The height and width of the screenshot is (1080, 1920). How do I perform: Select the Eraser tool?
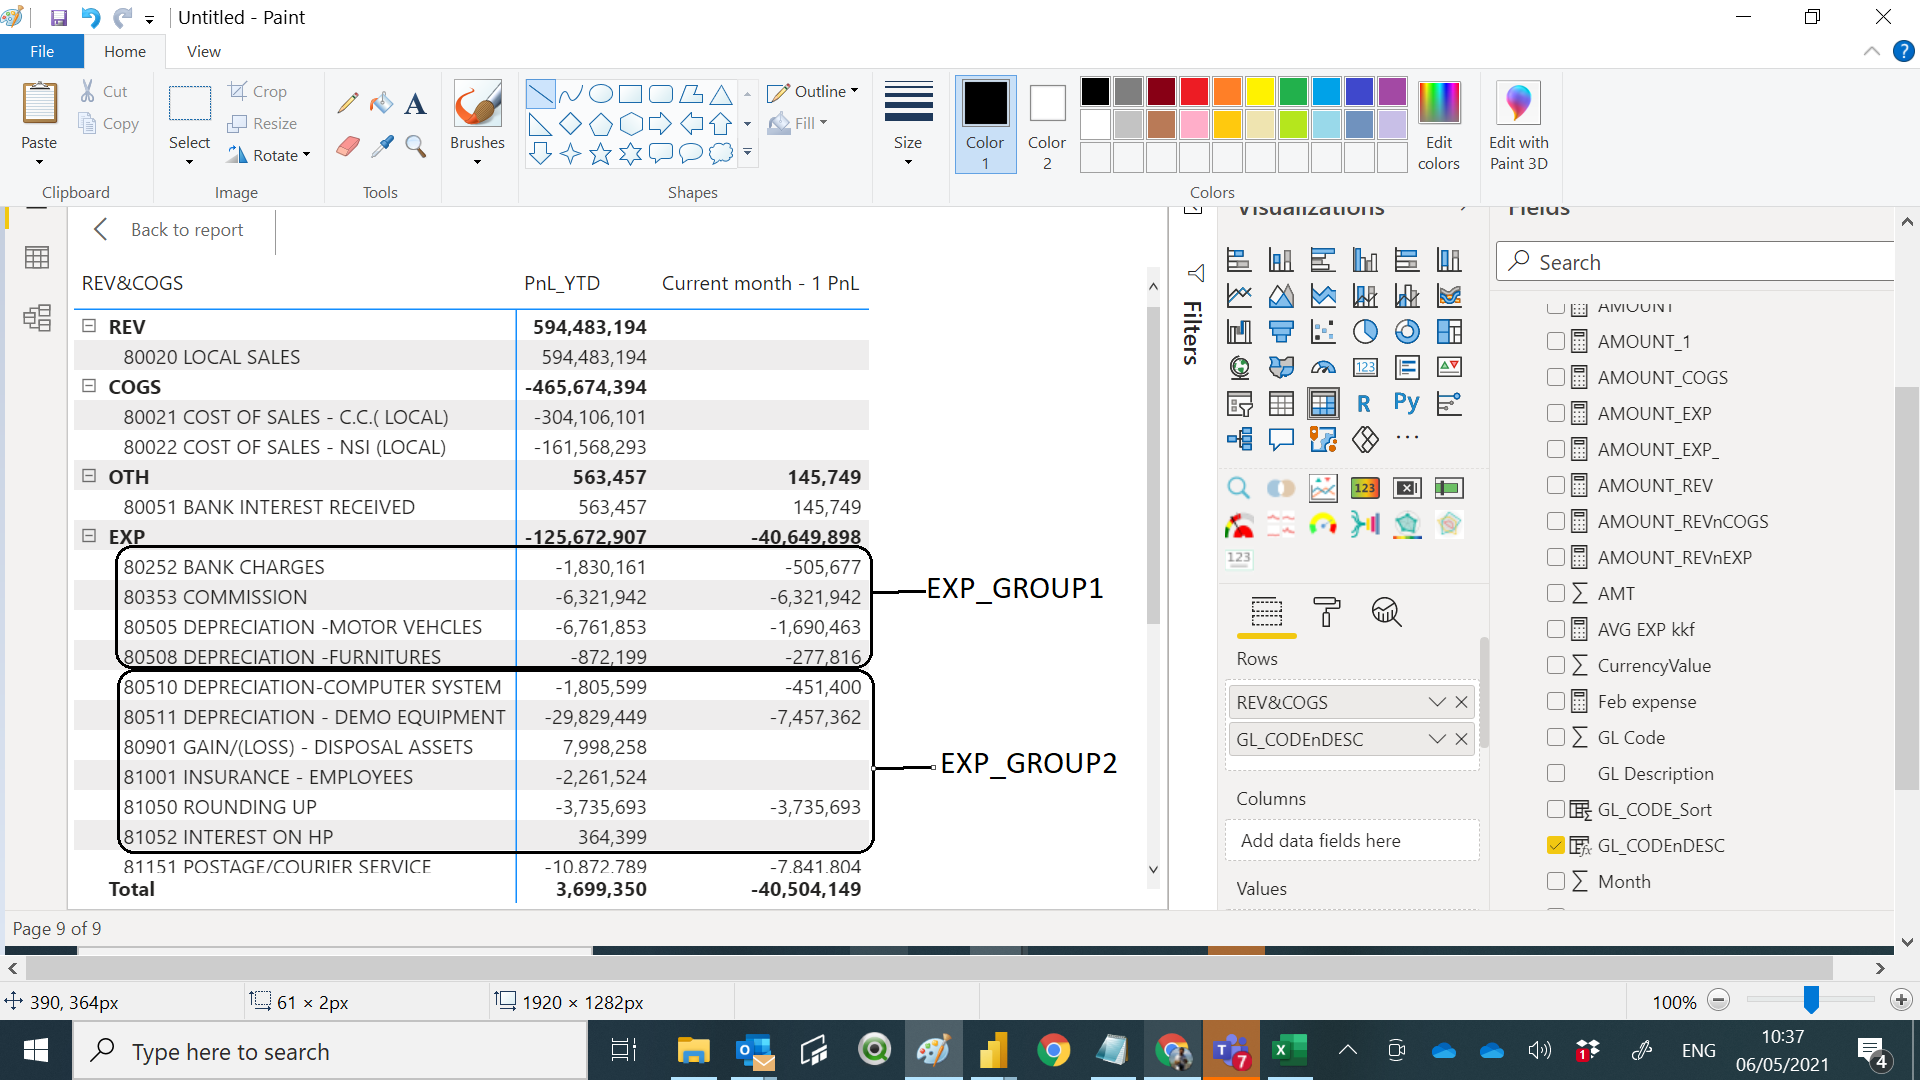(347, 146)
